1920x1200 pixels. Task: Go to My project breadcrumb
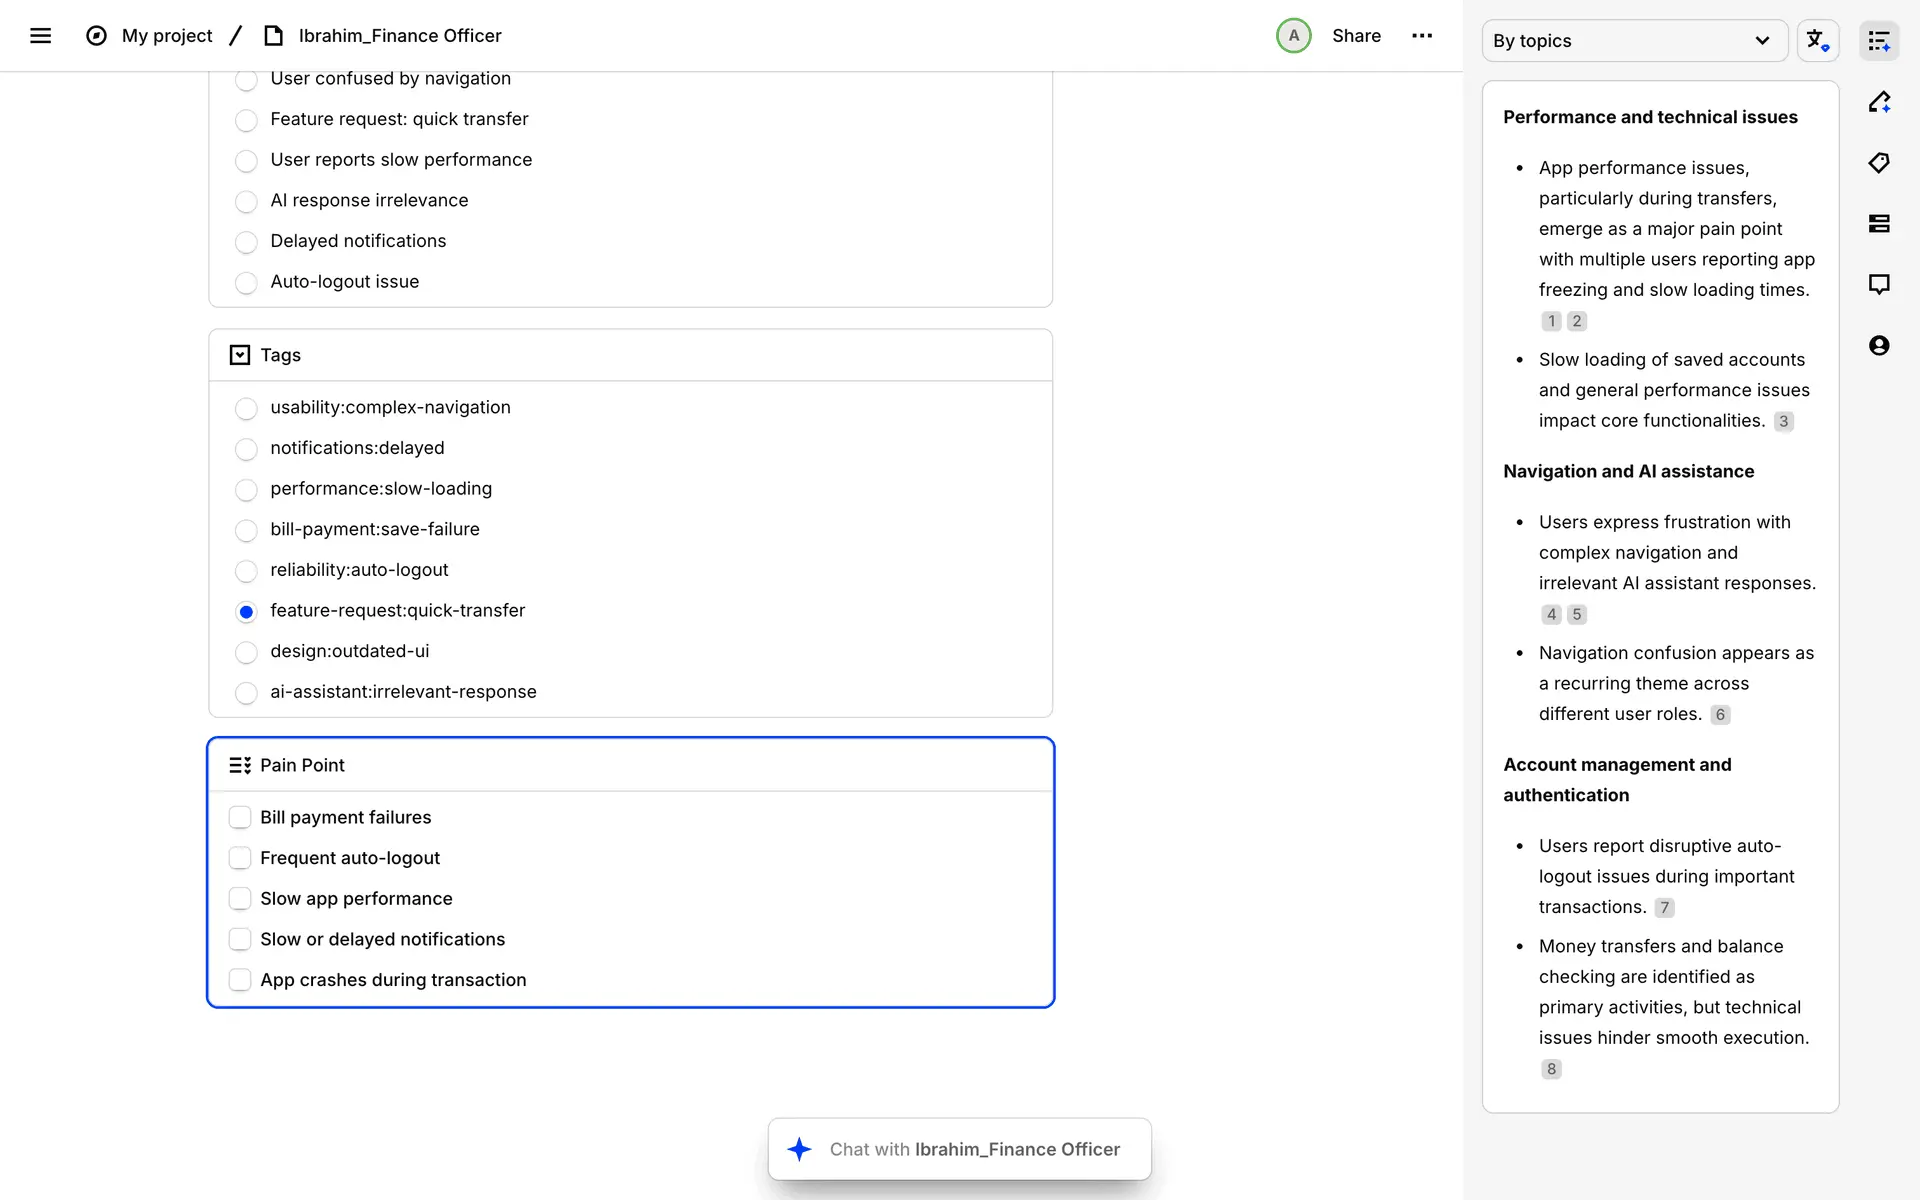[x=167, y=36]
